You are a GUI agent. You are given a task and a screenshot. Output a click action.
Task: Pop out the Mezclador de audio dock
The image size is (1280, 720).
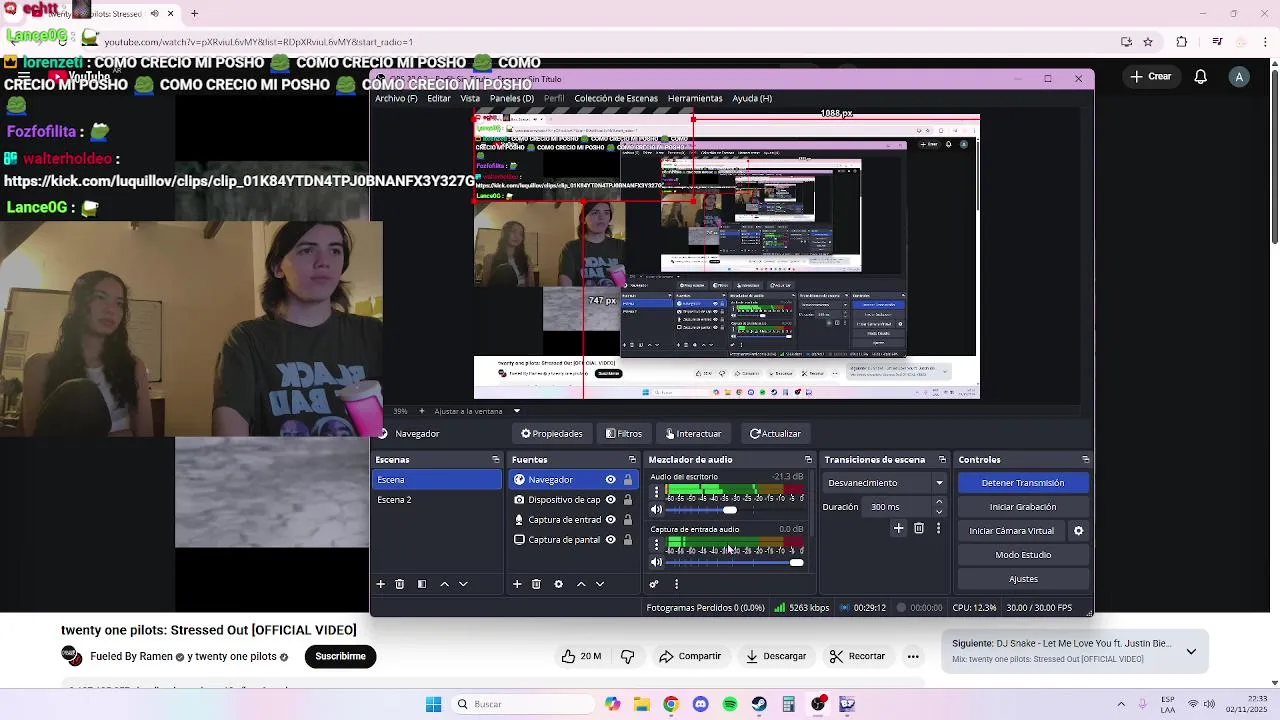coord(808,460)
